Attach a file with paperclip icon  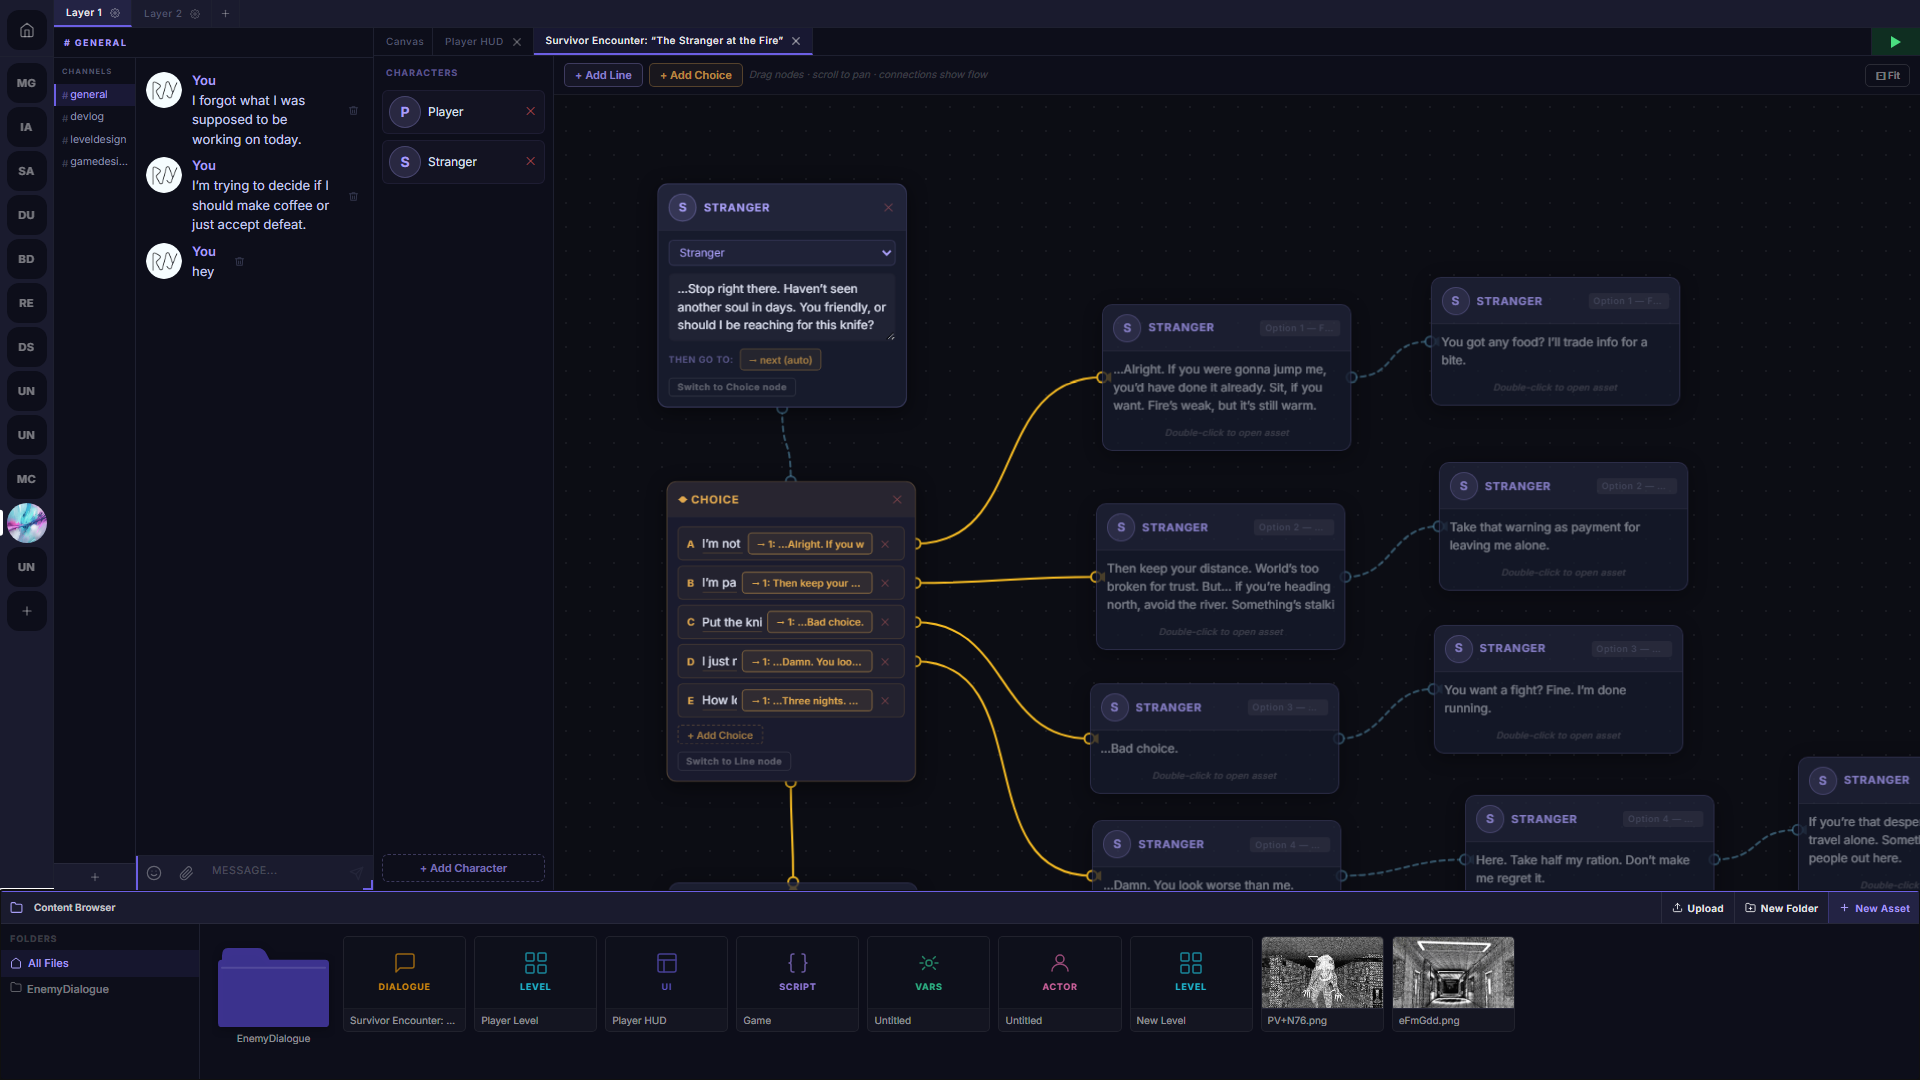point(186,873)
